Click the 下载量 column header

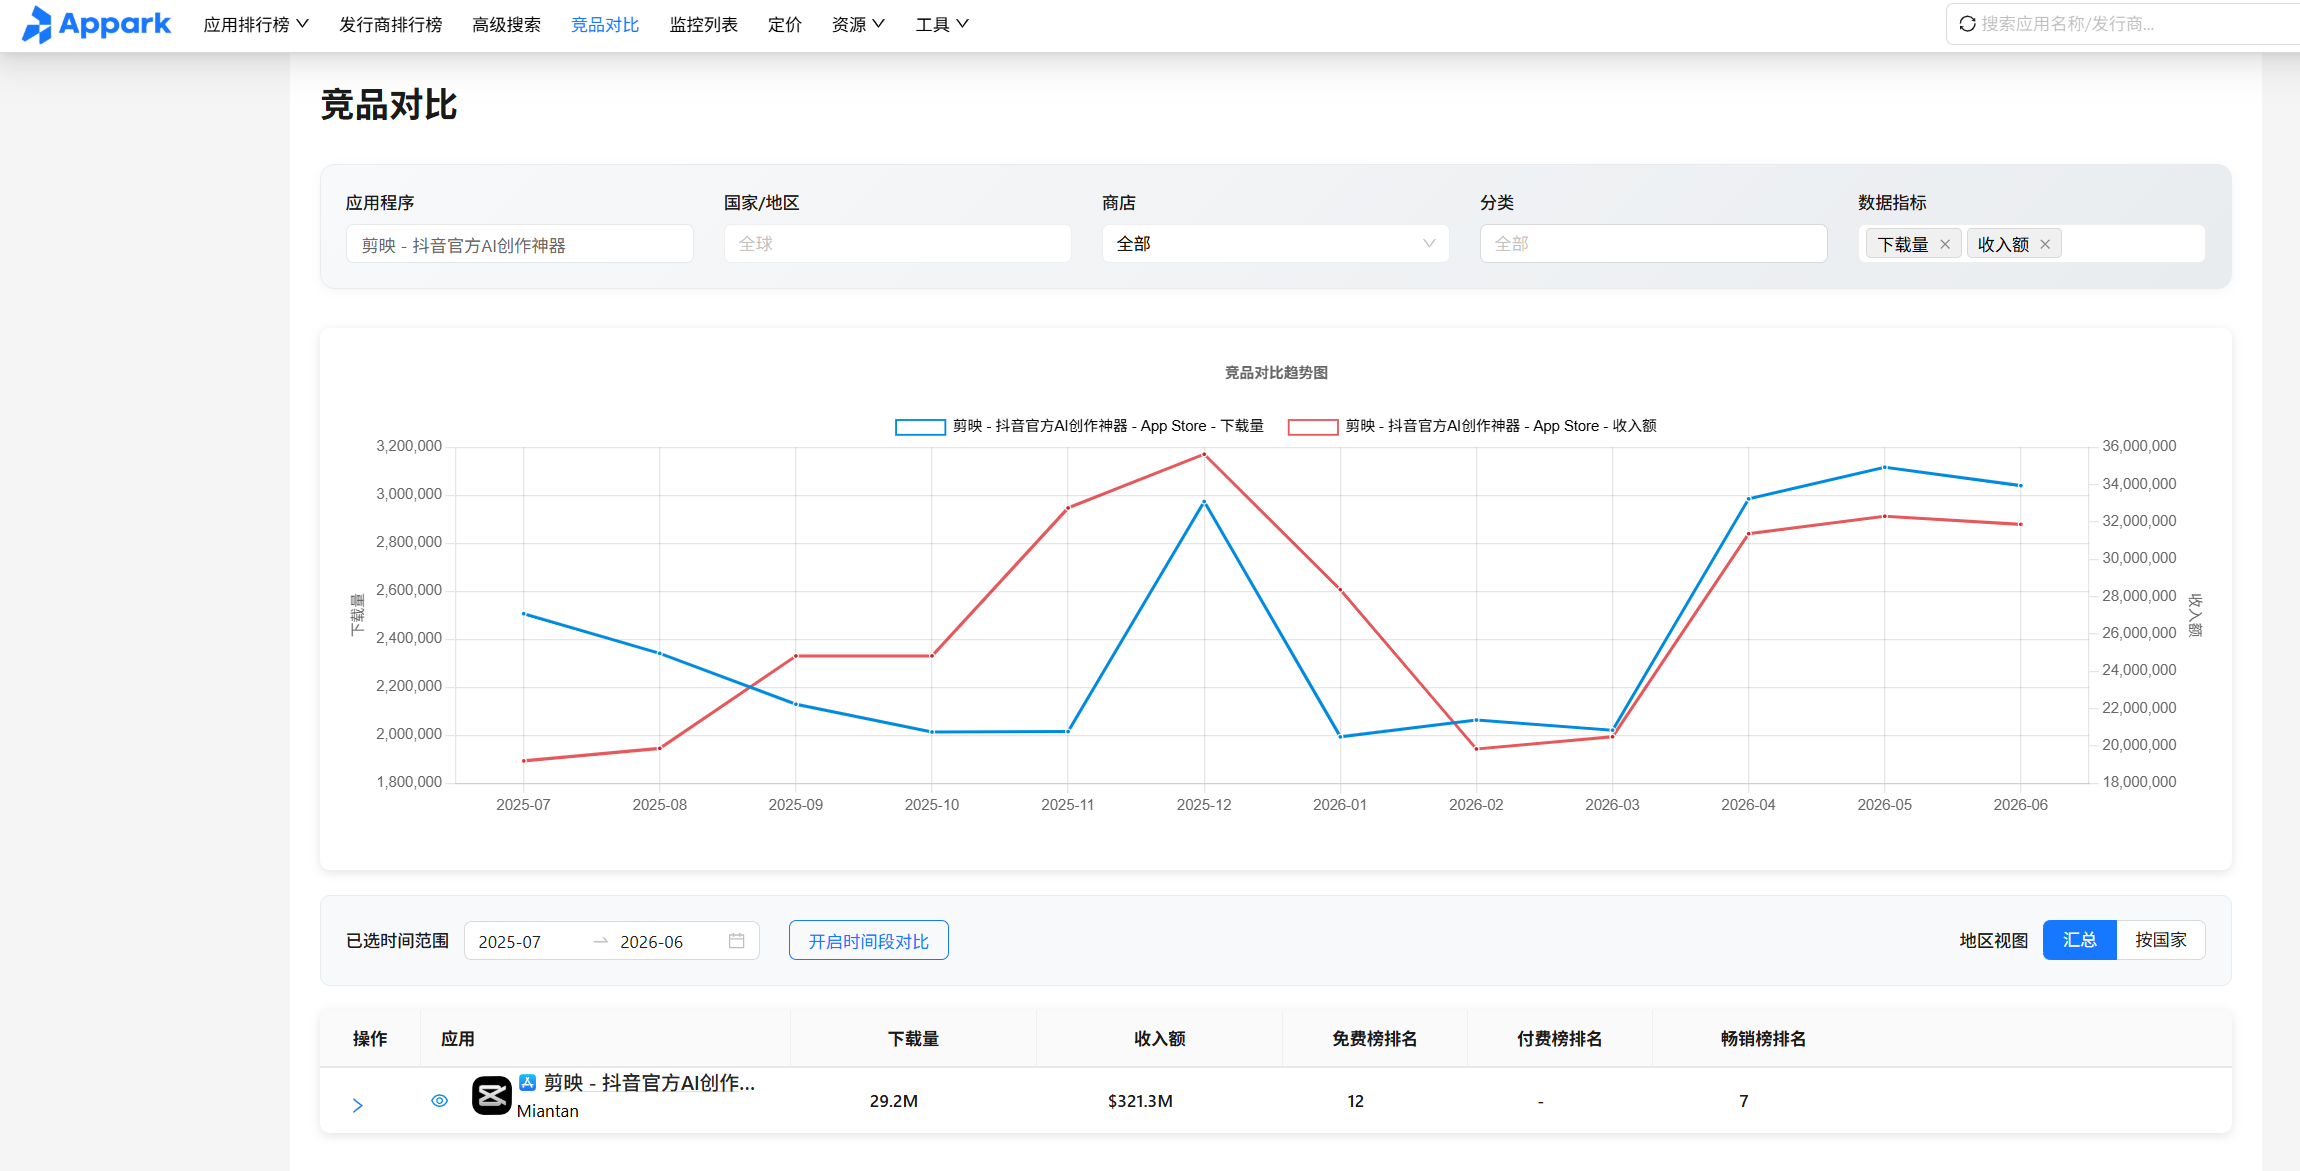(x=913, y=1039)
